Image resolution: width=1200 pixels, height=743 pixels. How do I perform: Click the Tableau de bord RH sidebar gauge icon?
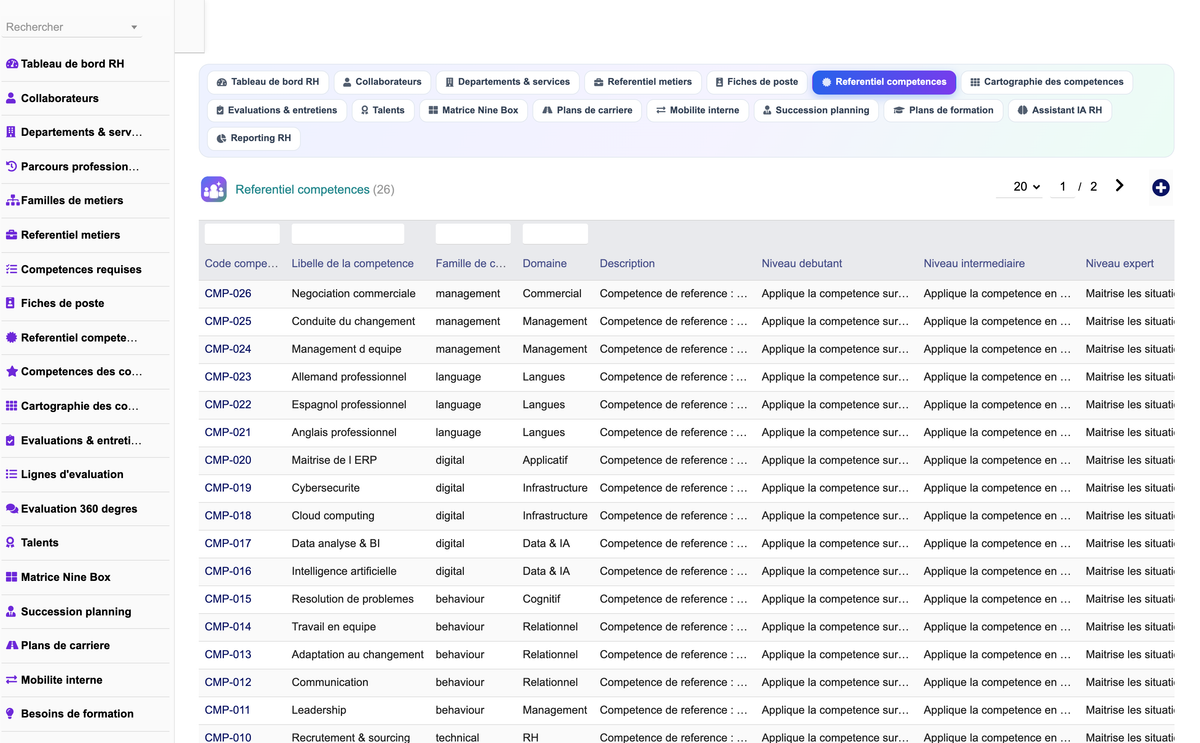pos(12,64)
